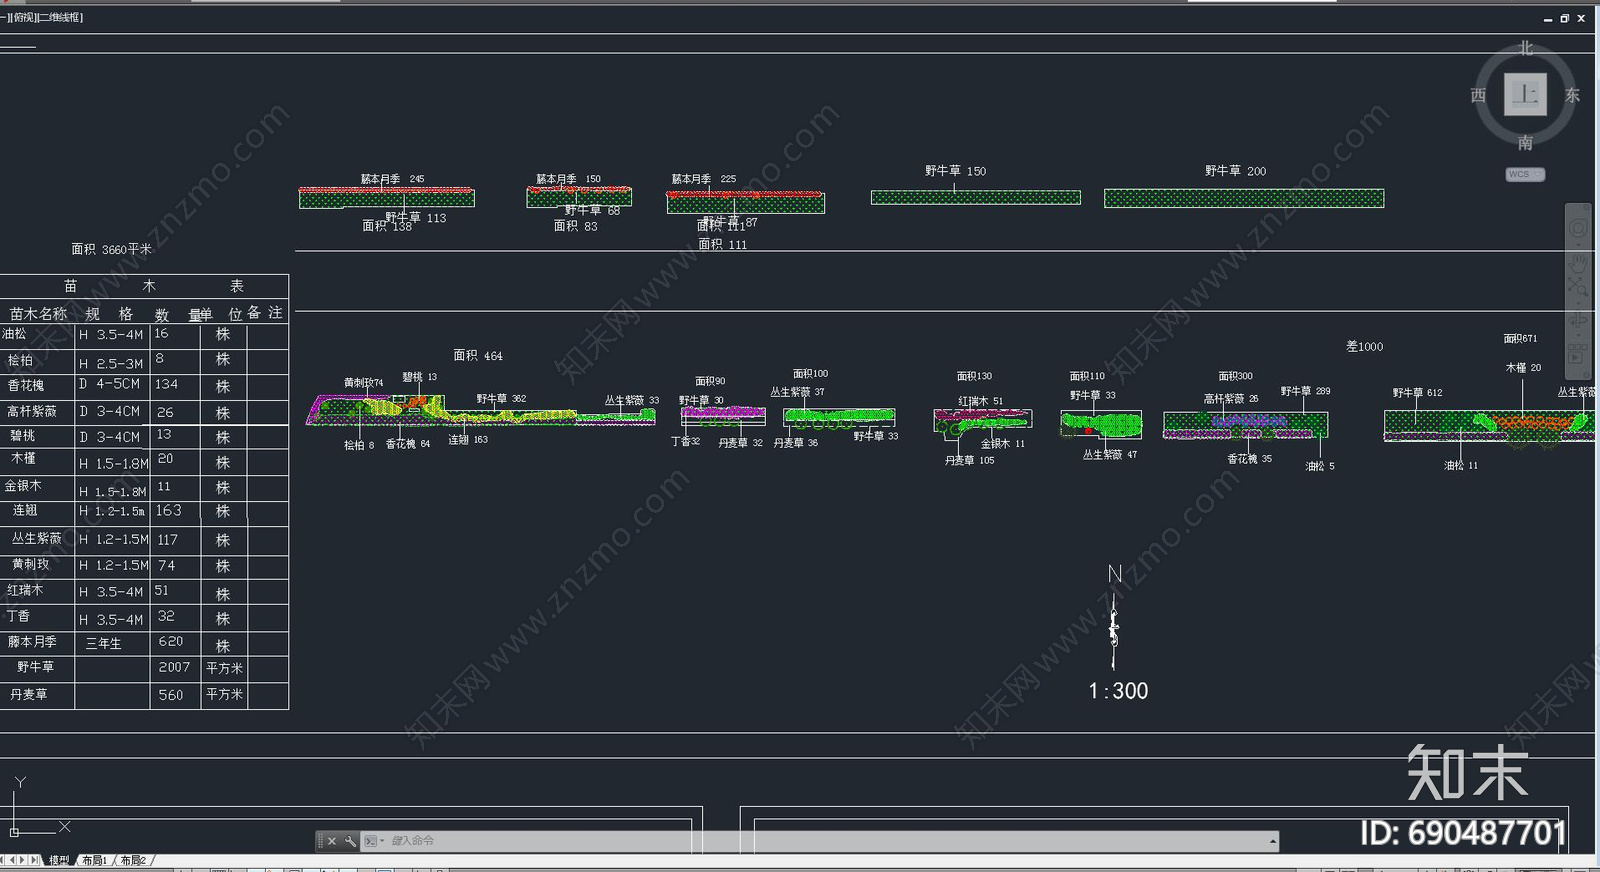Select the 三年生 specification cell

103,644
